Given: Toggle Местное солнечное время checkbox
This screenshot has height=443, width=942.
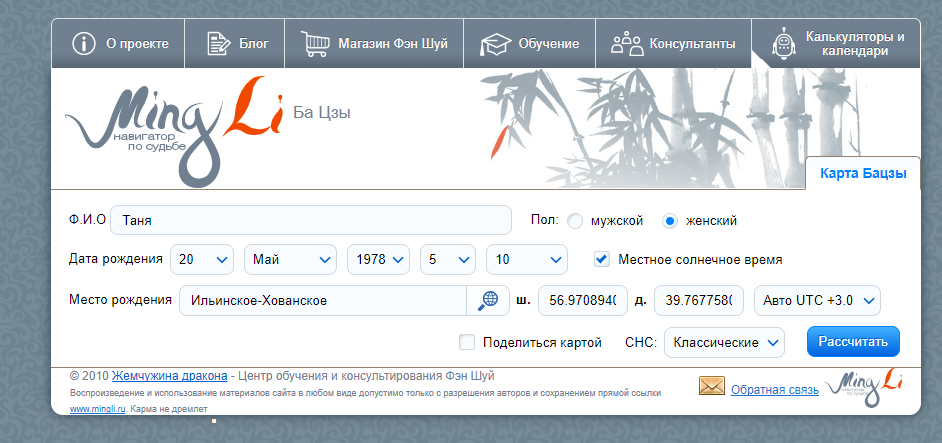Looking at the screenshot, I should pyautogui.click(x=602, y=259).
